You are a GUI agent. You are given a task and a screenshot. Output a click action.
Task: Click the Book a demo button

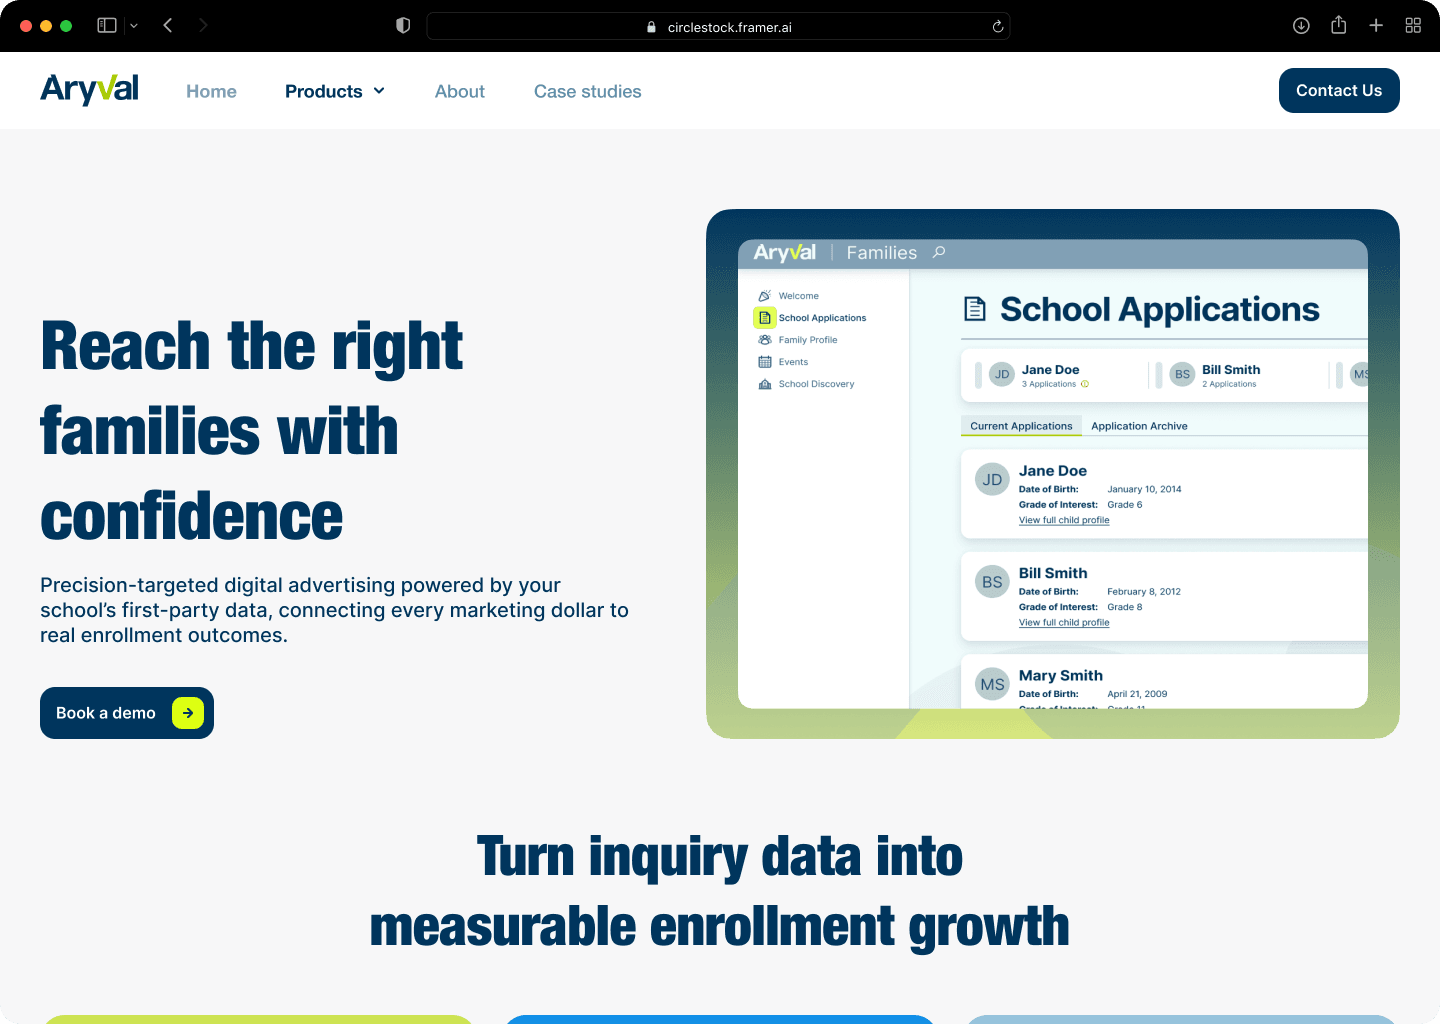coord(127,713)
